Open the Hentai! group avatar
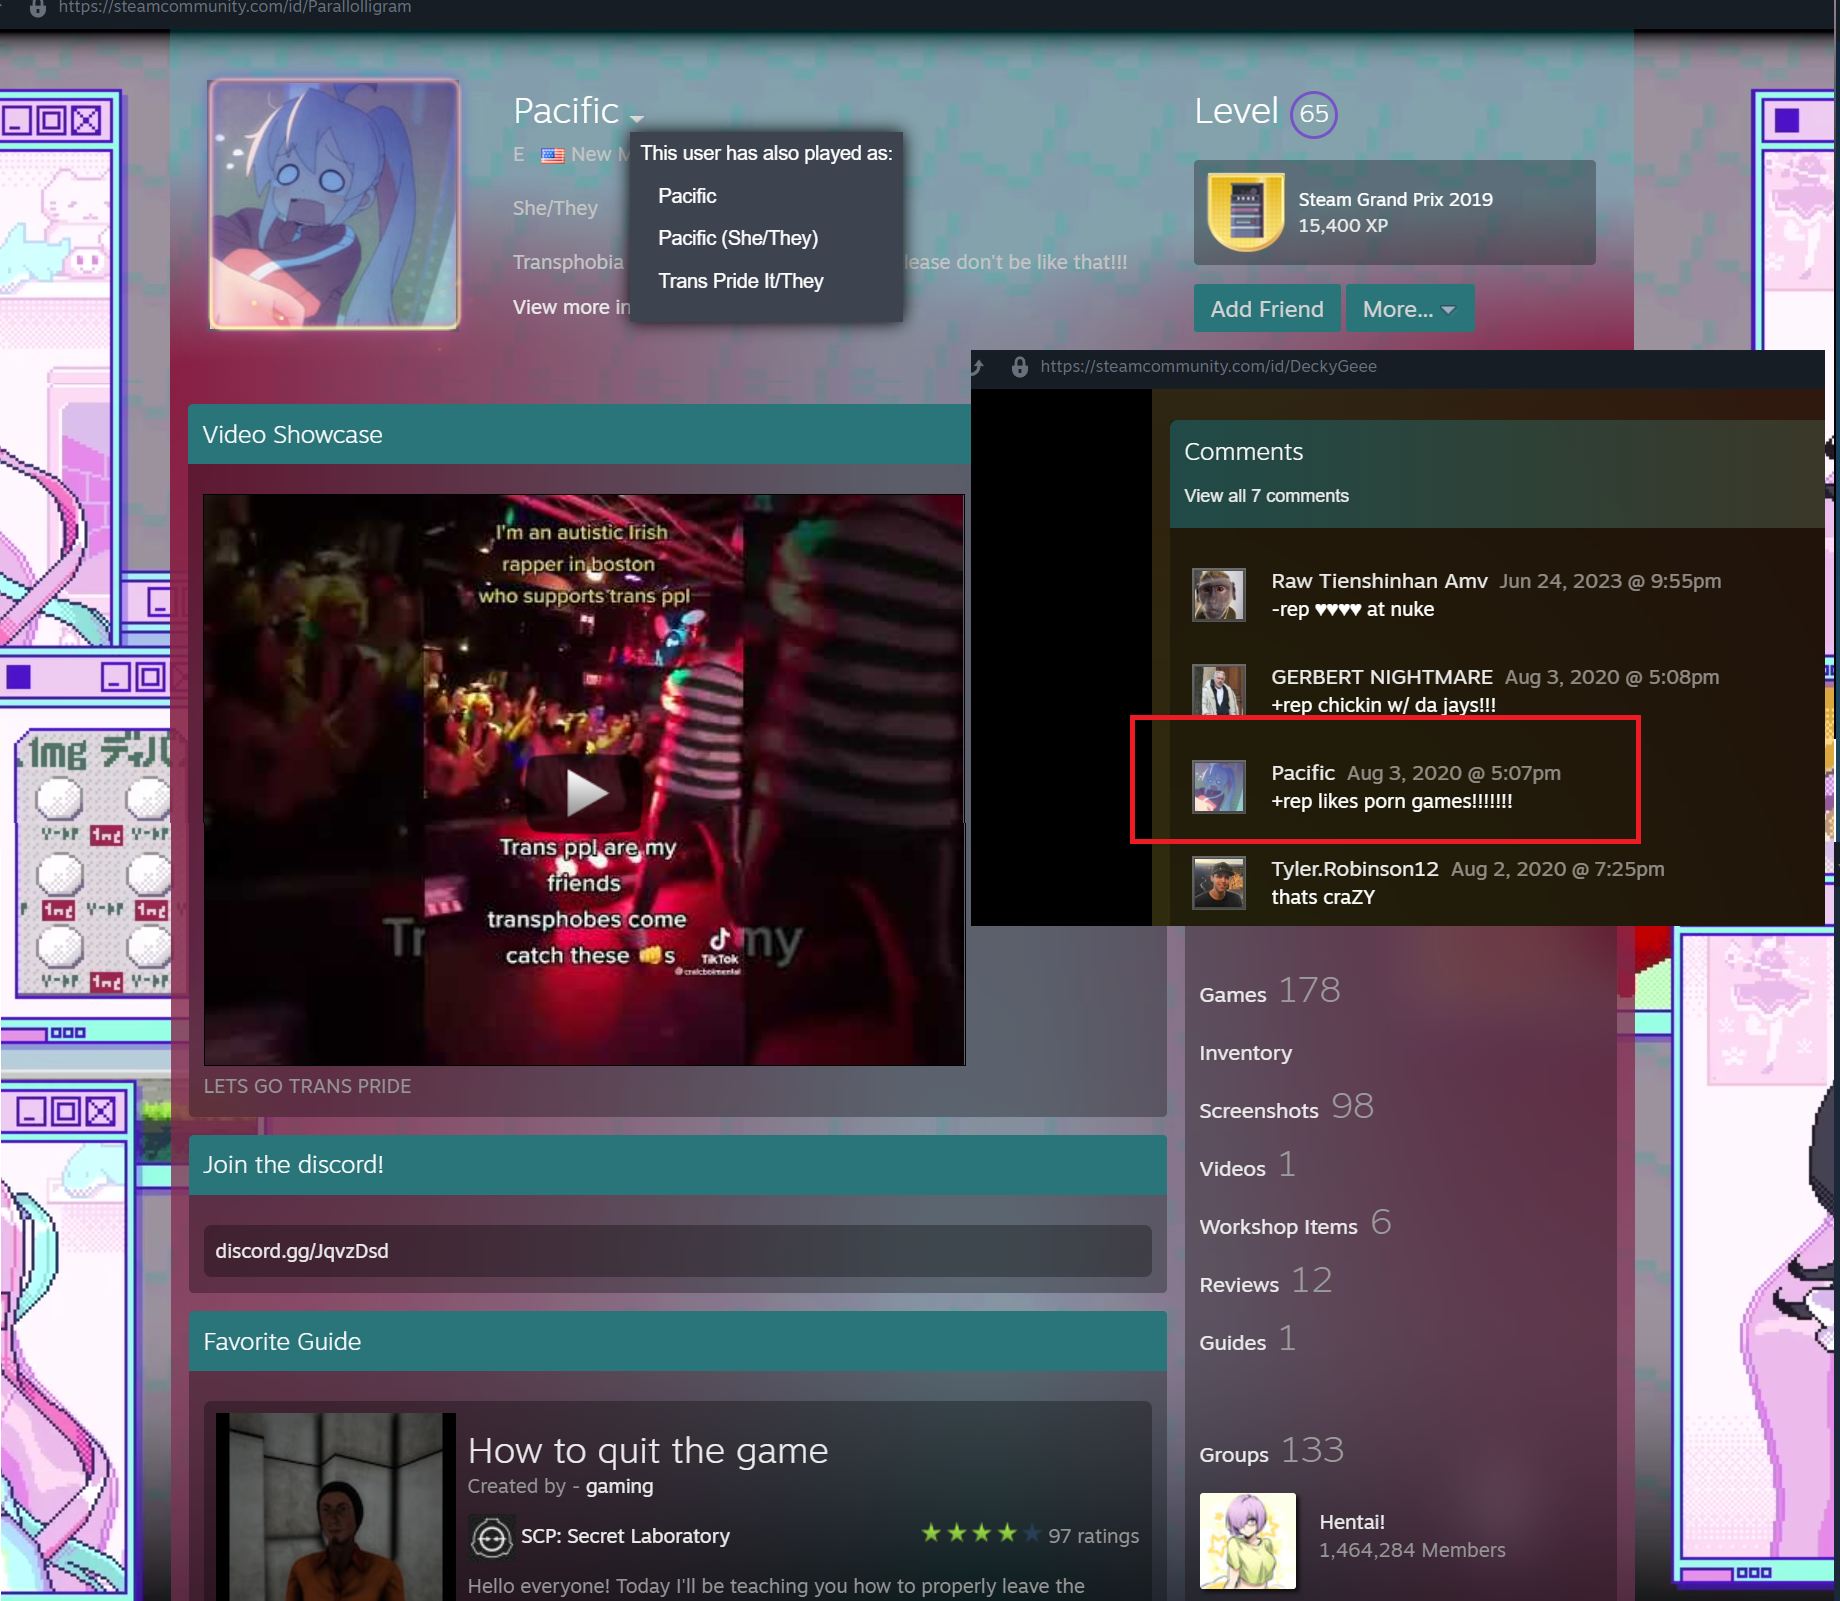The image size is (1840, 1601). 1247,1541
